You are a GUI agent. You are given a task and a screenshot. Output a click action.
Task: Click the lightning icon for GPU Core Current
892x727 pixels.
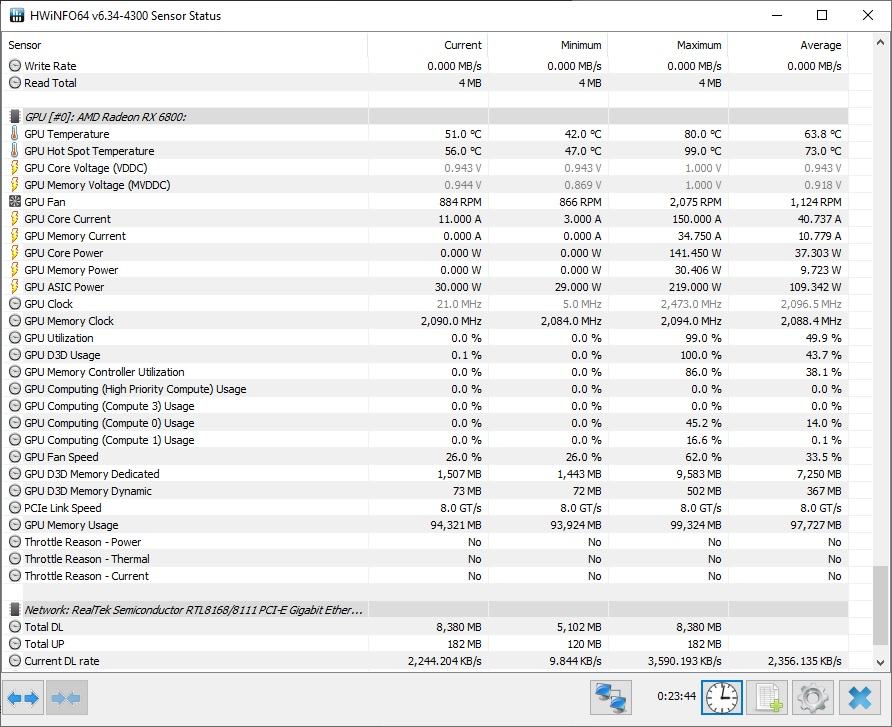(x=15, y=218)
